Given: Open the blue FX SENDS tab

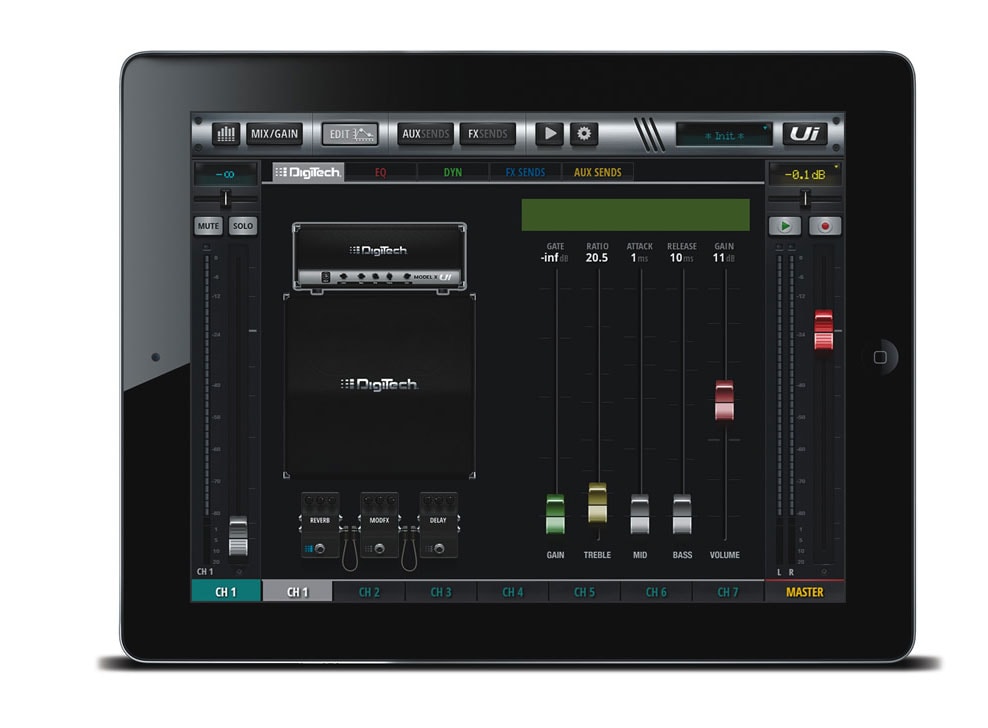Looking at the screenshot, I should tap(525, 172).
